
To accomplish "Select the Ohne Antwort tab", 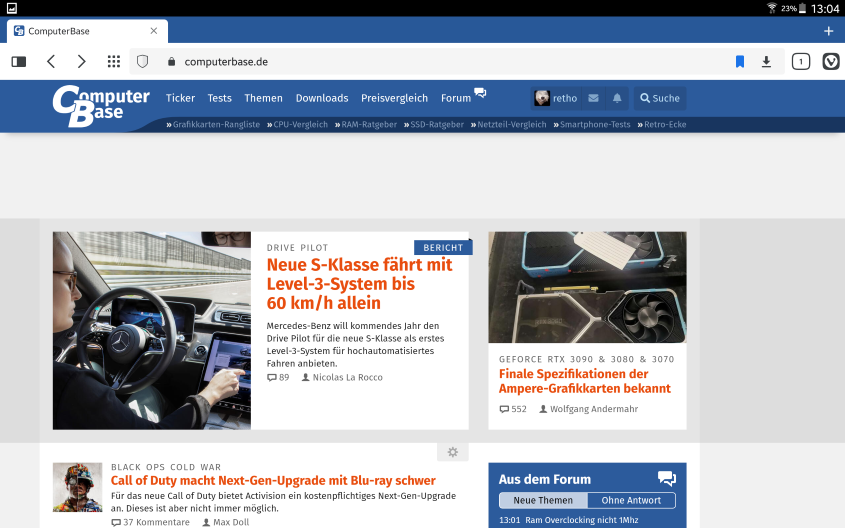I will 631,500.
